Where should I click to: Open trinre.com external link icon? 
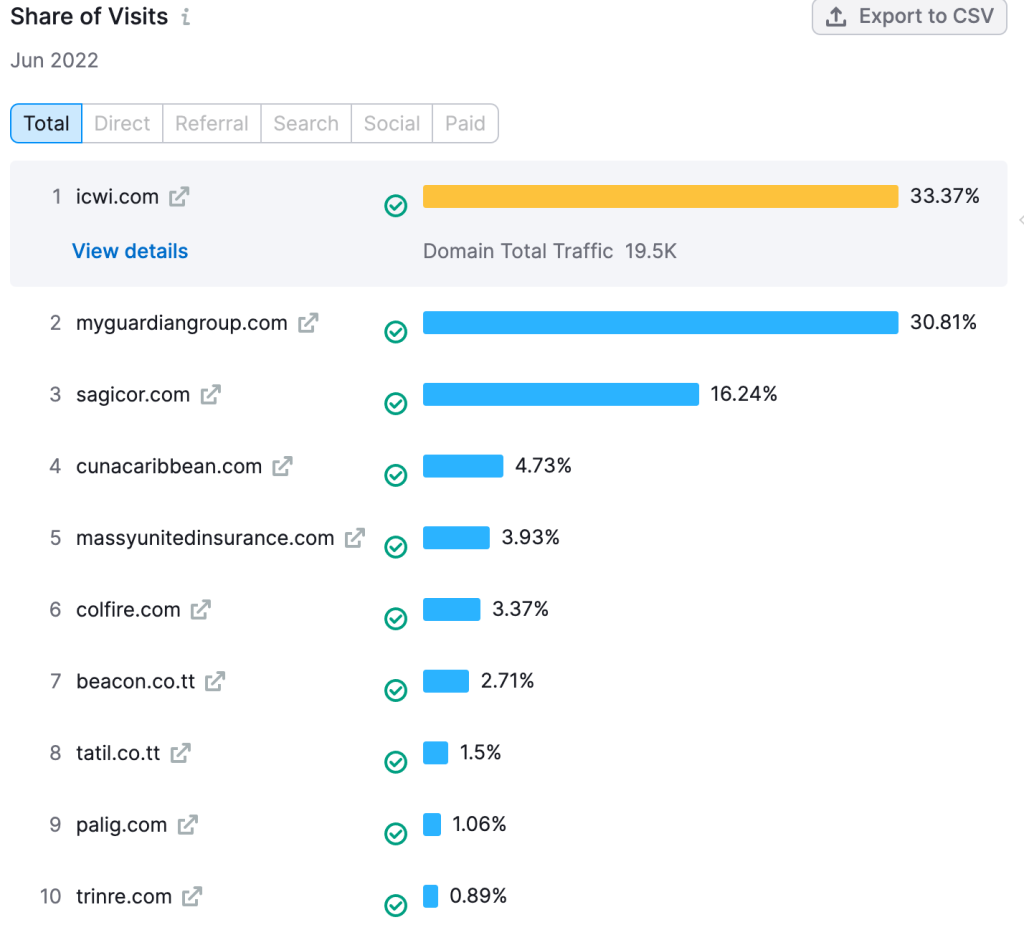click(192, 897)
